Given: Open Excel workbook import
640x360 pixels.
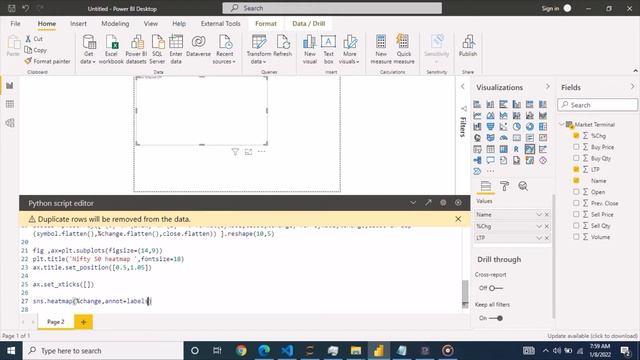Looking at the screenshot, I should point(111,49).
